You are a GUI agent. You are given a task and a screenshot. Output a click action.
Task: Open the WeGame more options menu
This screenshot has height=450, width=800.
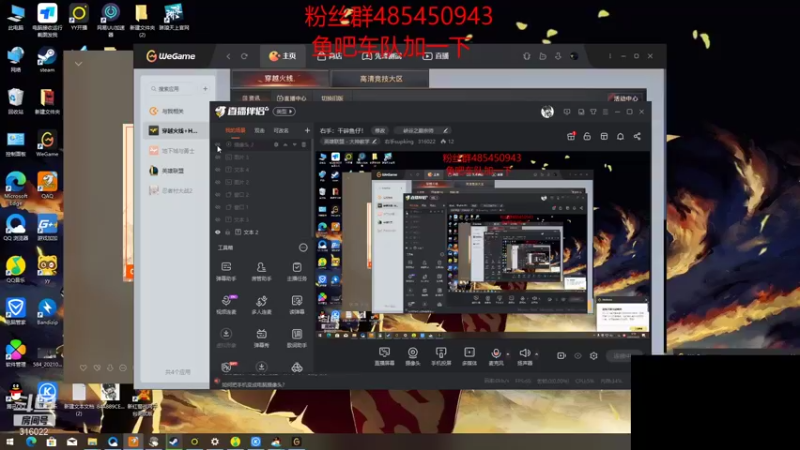click(610, 56)
